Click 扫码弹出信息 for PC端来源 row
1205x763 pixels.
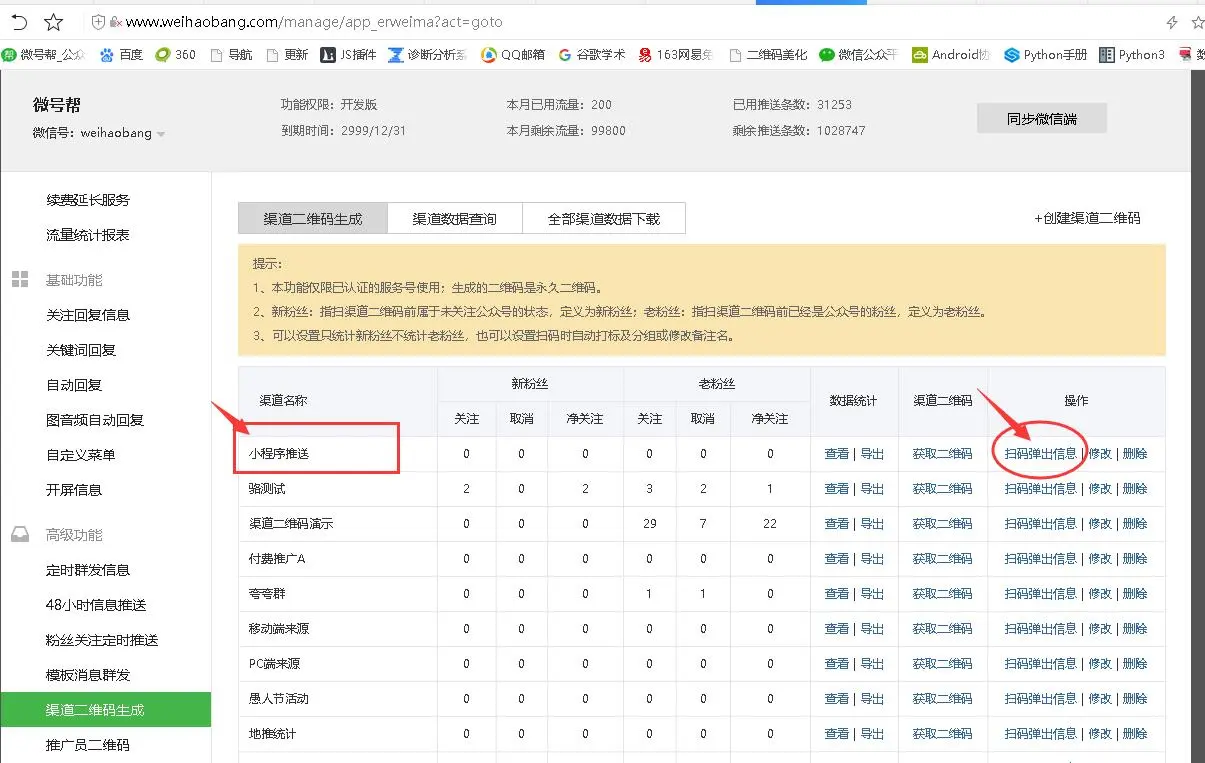coord(1041,664)
